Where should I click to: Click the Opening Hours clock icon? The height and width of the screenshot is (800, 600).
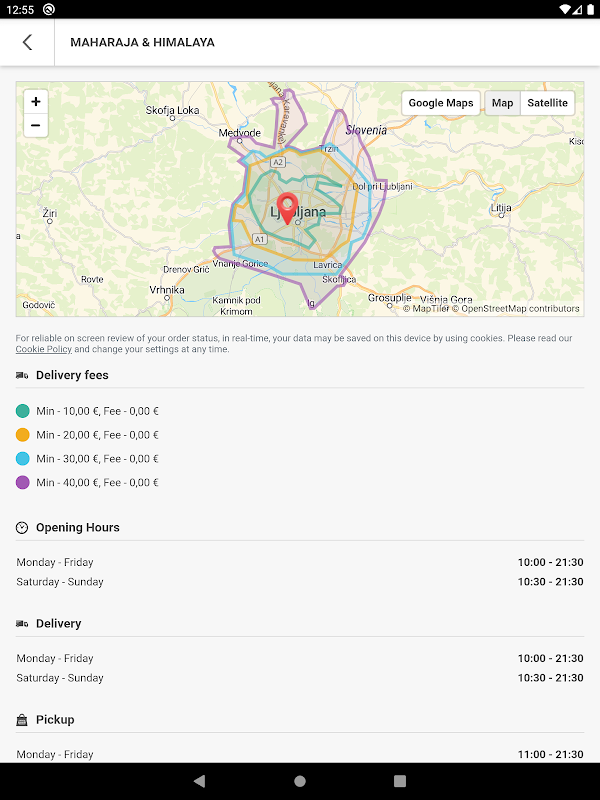click(x=22, y=528)
